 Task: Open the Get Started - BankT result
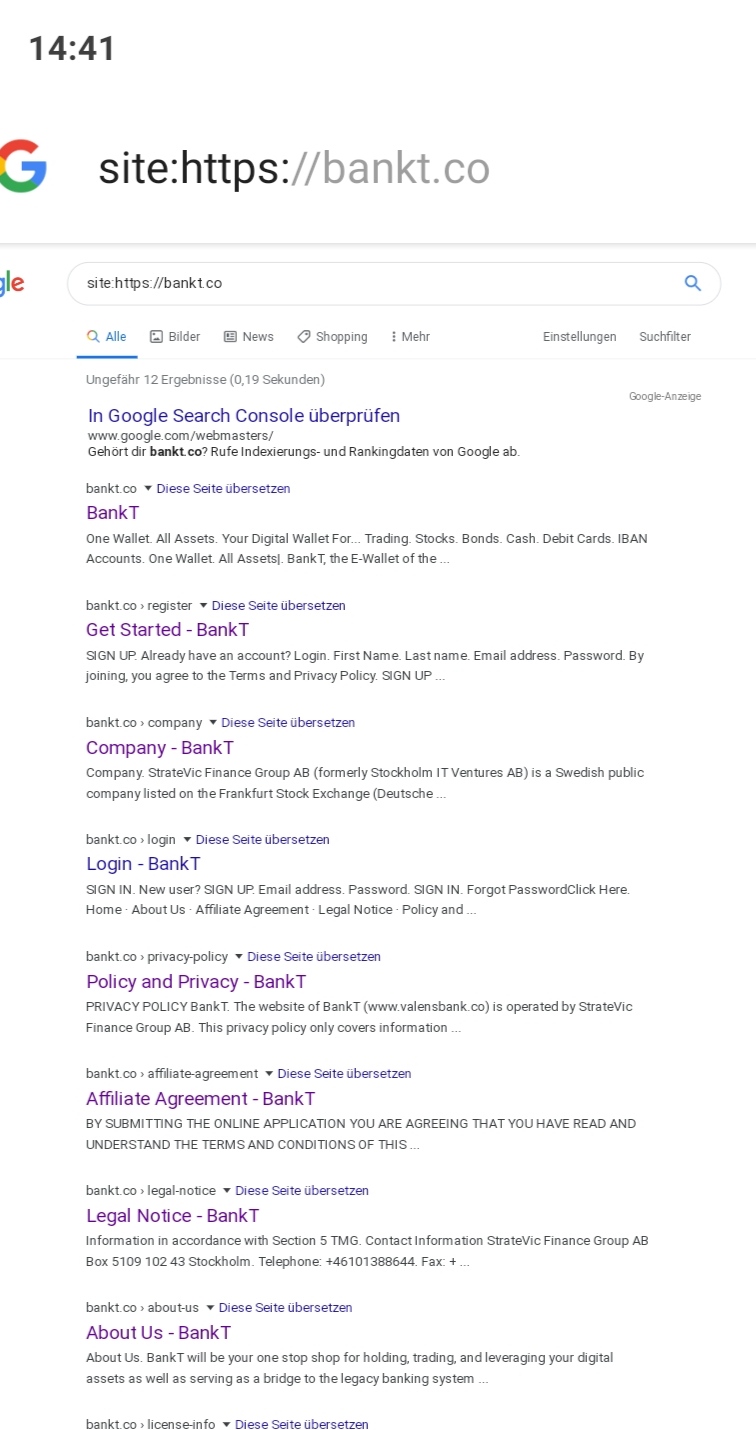(167, 630)
